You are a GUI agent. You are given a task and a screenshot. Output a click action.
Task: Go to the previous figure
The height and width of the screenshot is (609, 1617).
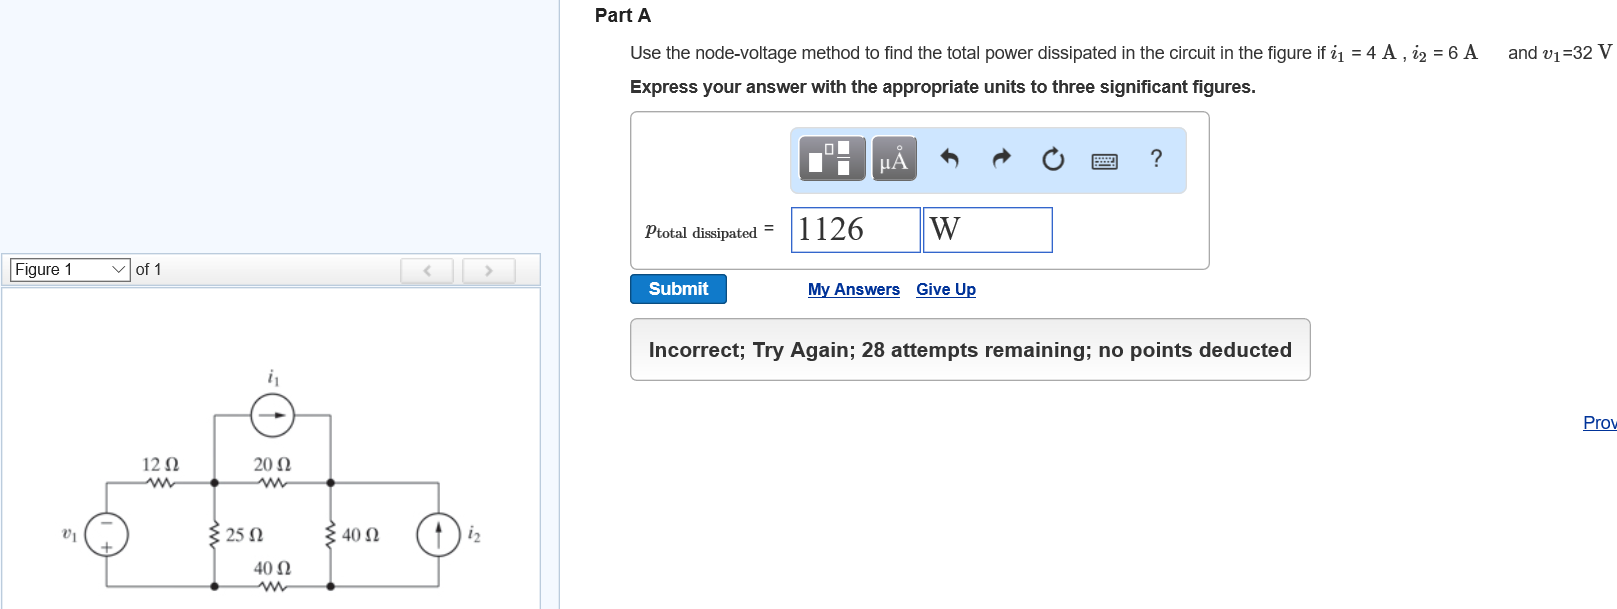tap(427, 270)
